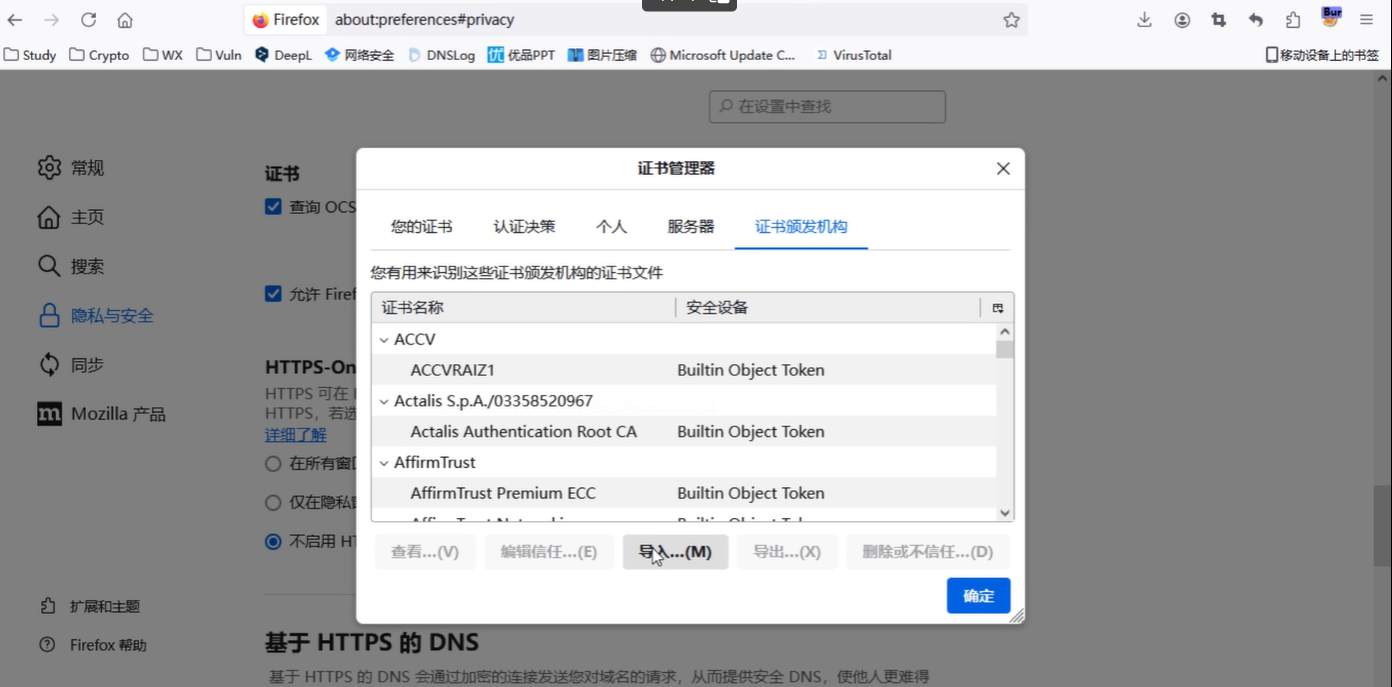
Task: Select 不启用 HTTPS-Only radio option
Action: point(273,542)
